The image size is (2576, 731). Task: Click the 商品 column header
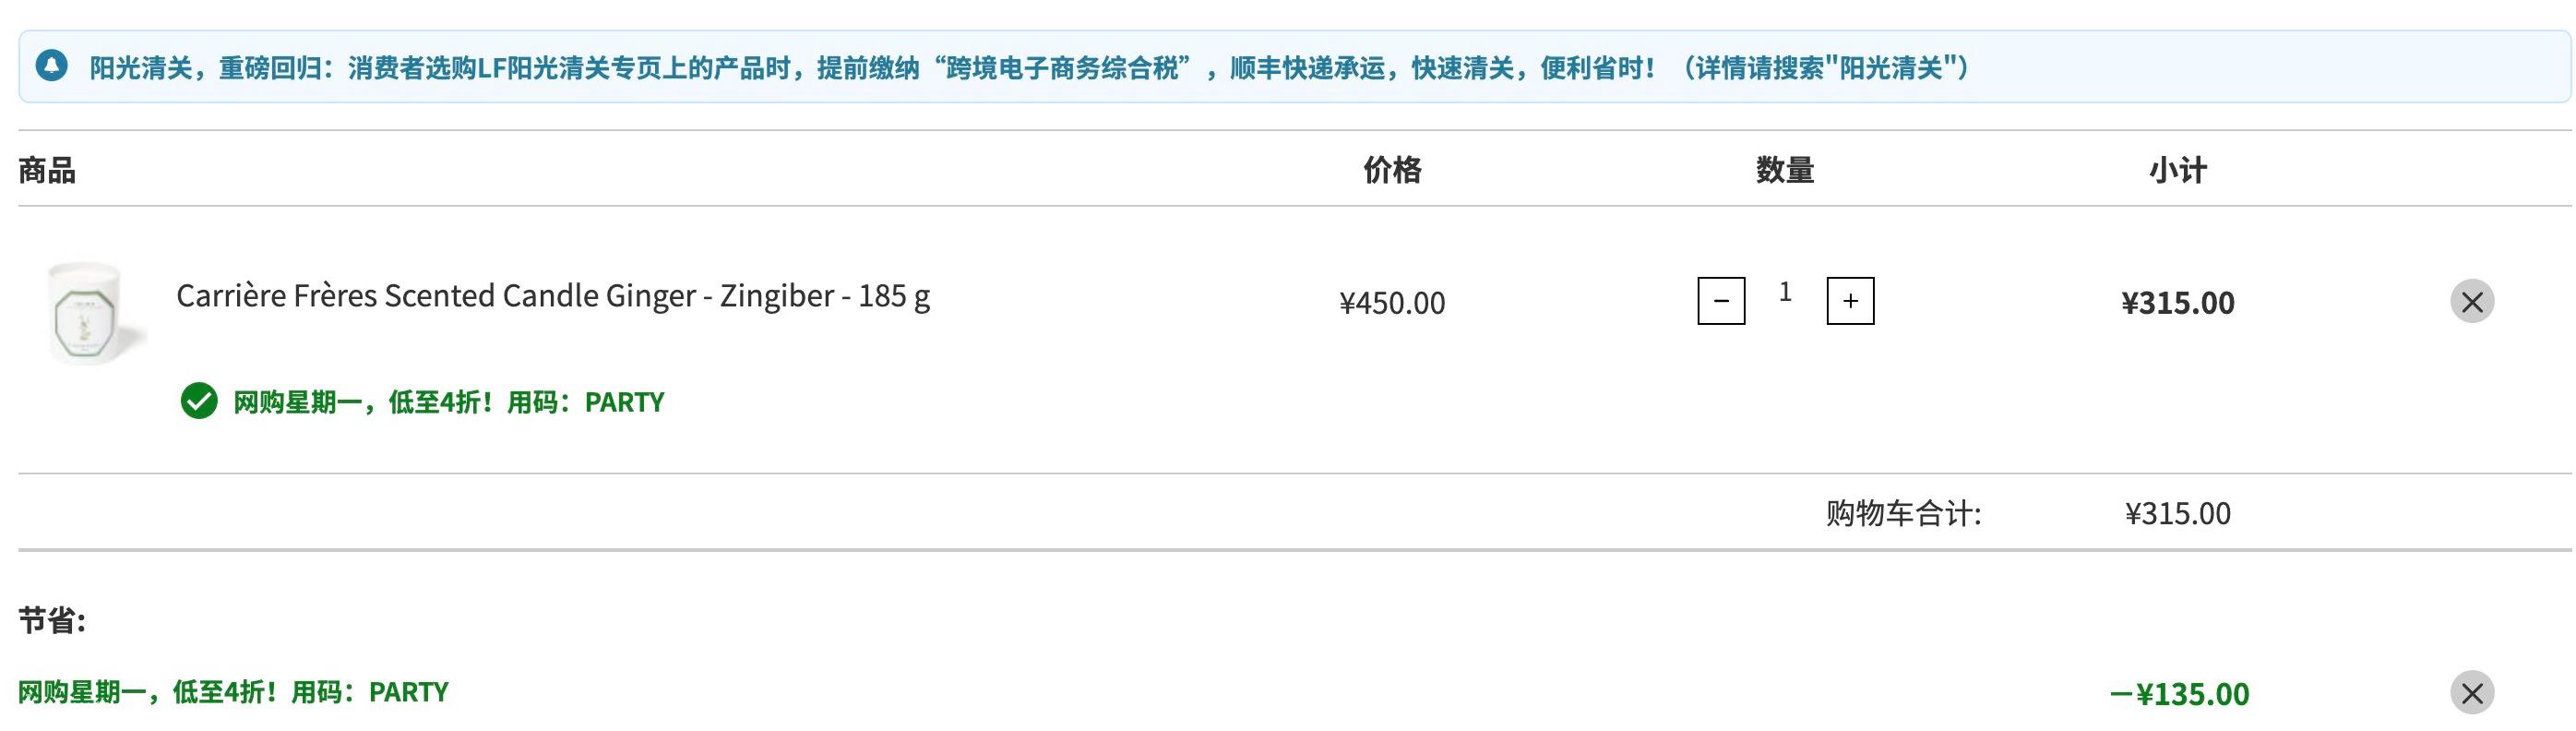[x=47, y=170]
